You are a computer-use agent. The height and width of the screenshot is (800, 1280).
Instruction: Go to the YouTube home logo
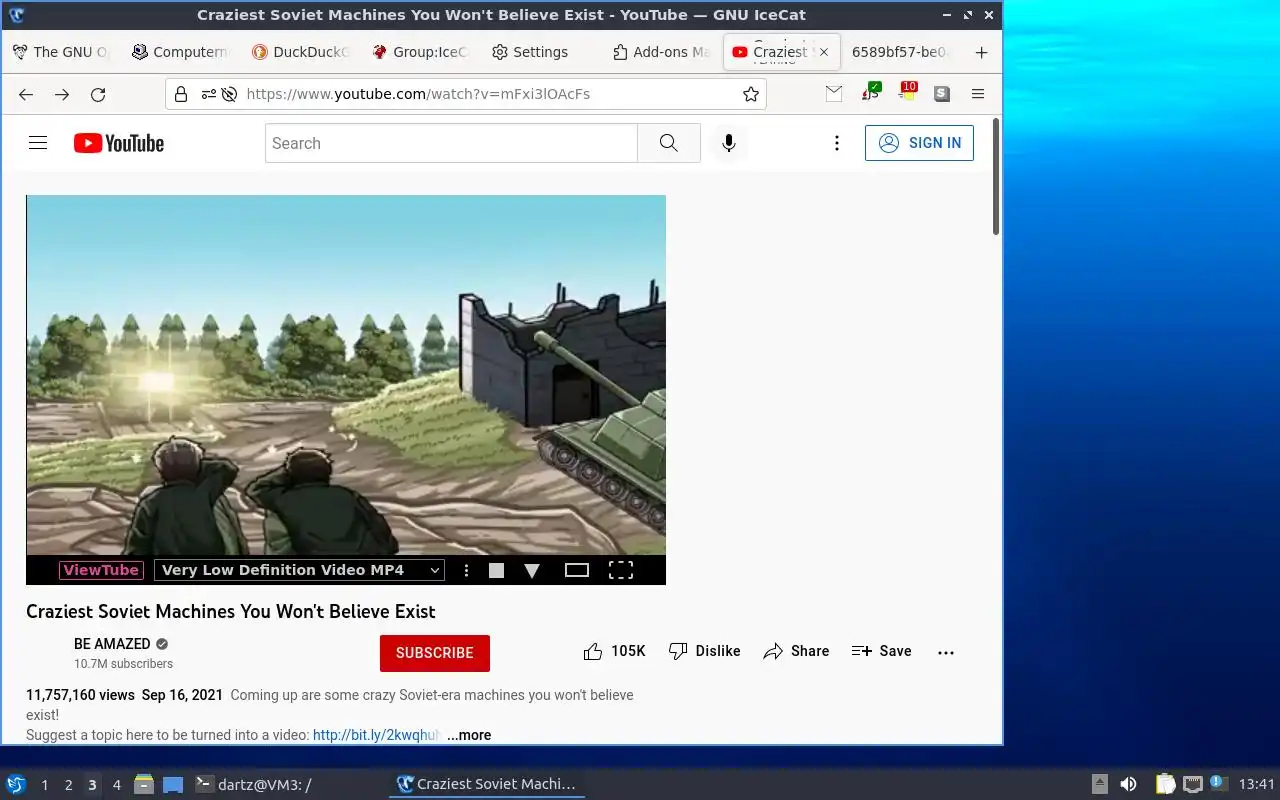click(x=119, y=143)
